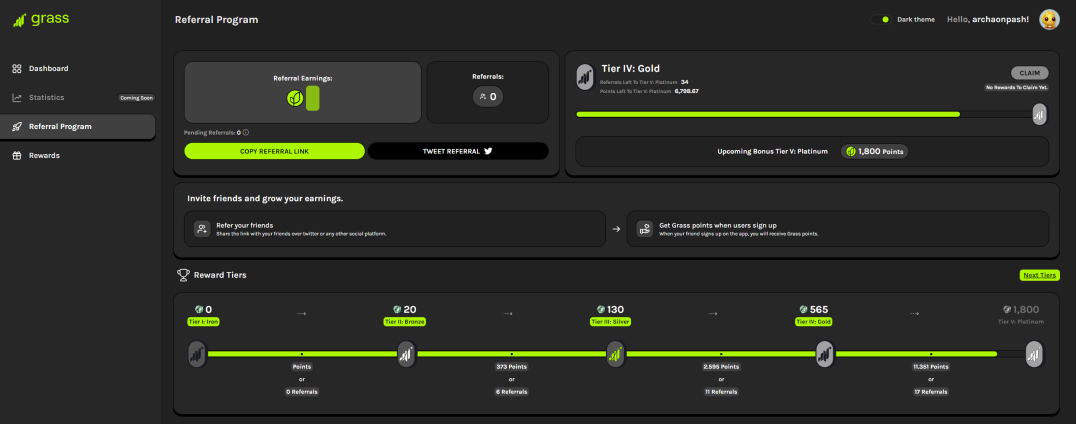Click the Pending Referrals info icon
Viewport: 1076px width, 424px height.
point(246,132)
